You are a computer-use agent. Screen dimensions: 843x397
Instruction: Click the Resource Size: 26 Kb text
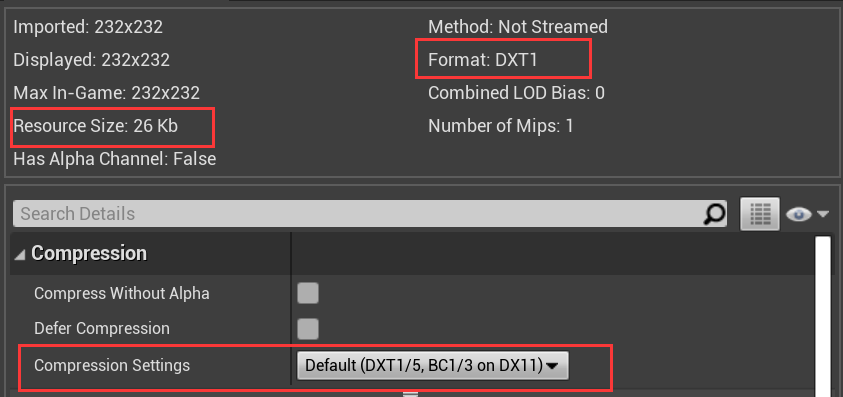96,126
